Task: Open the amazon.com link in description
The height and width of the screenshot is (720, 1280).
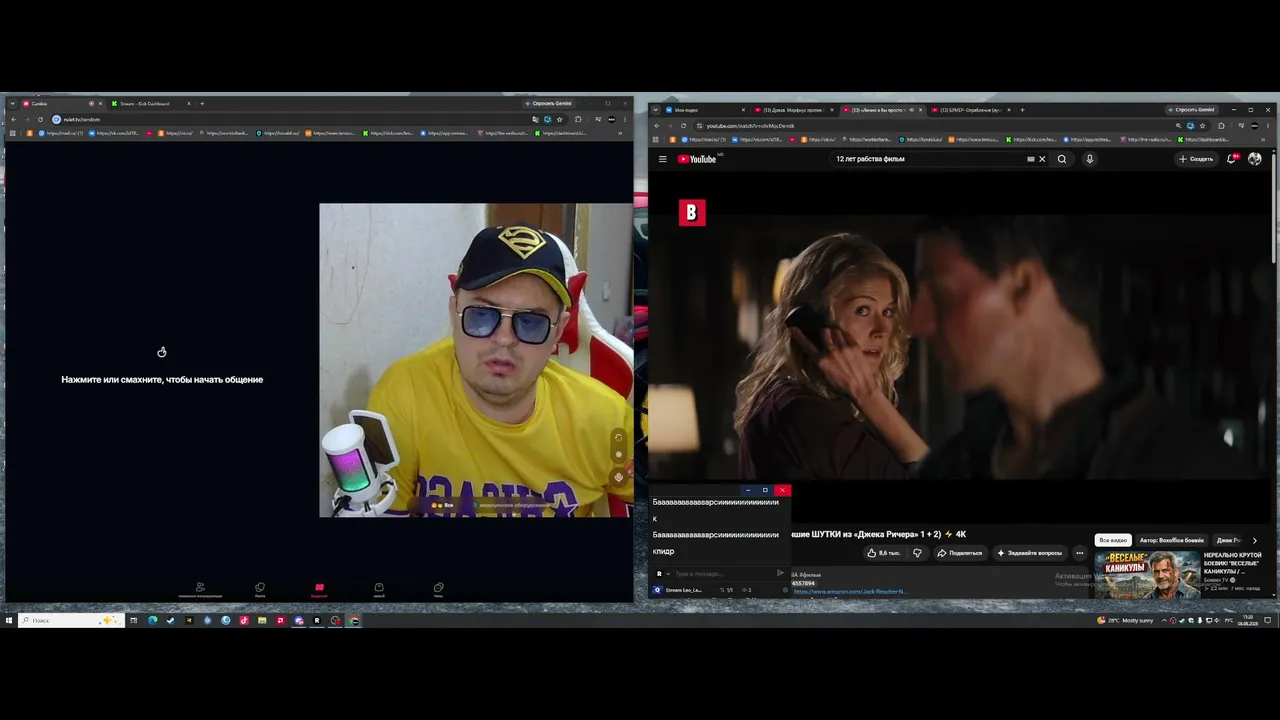Action: [850, 591]
